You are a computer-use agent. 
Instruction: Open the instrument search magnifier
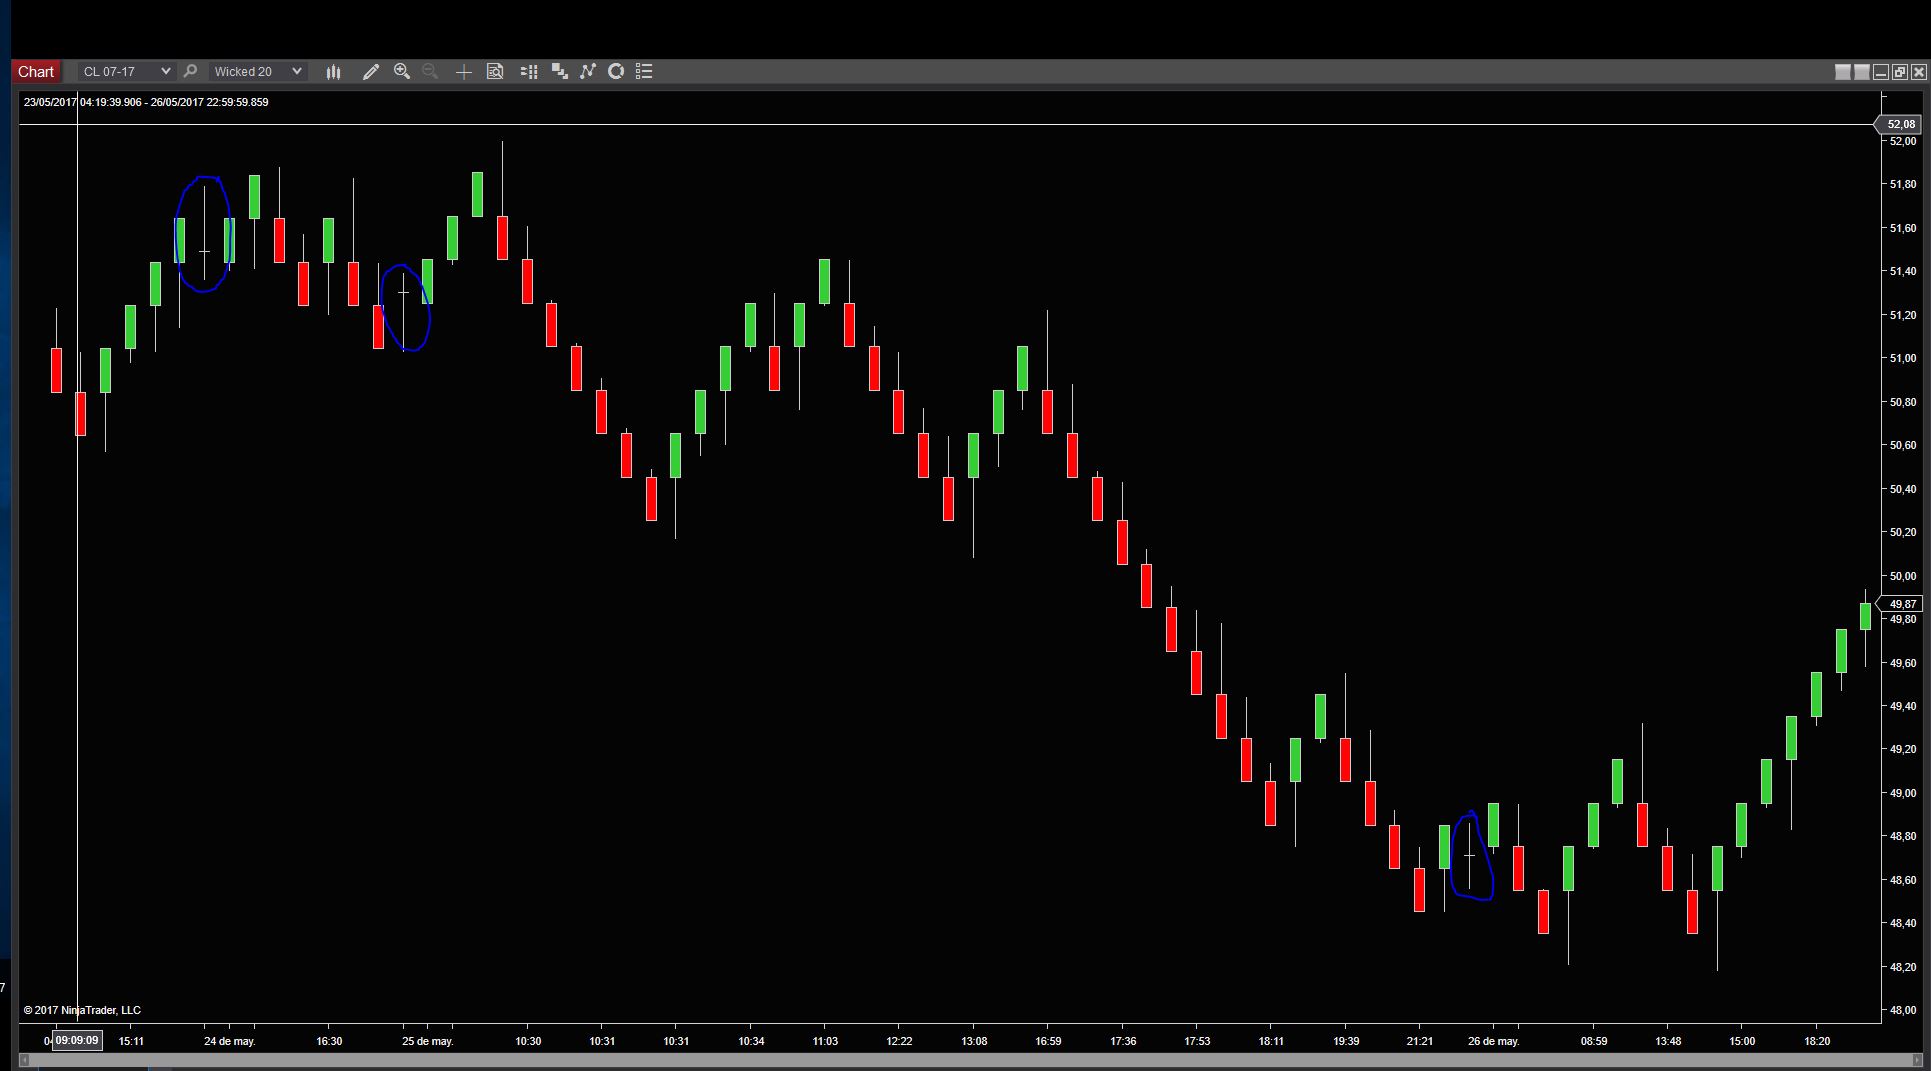[190, 71]
